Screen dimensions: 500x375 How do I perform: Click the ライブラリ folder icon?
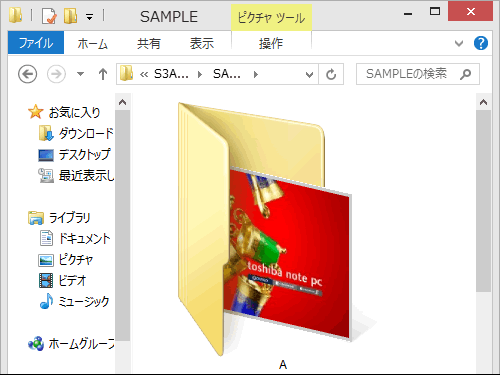(x=36, y=218)
